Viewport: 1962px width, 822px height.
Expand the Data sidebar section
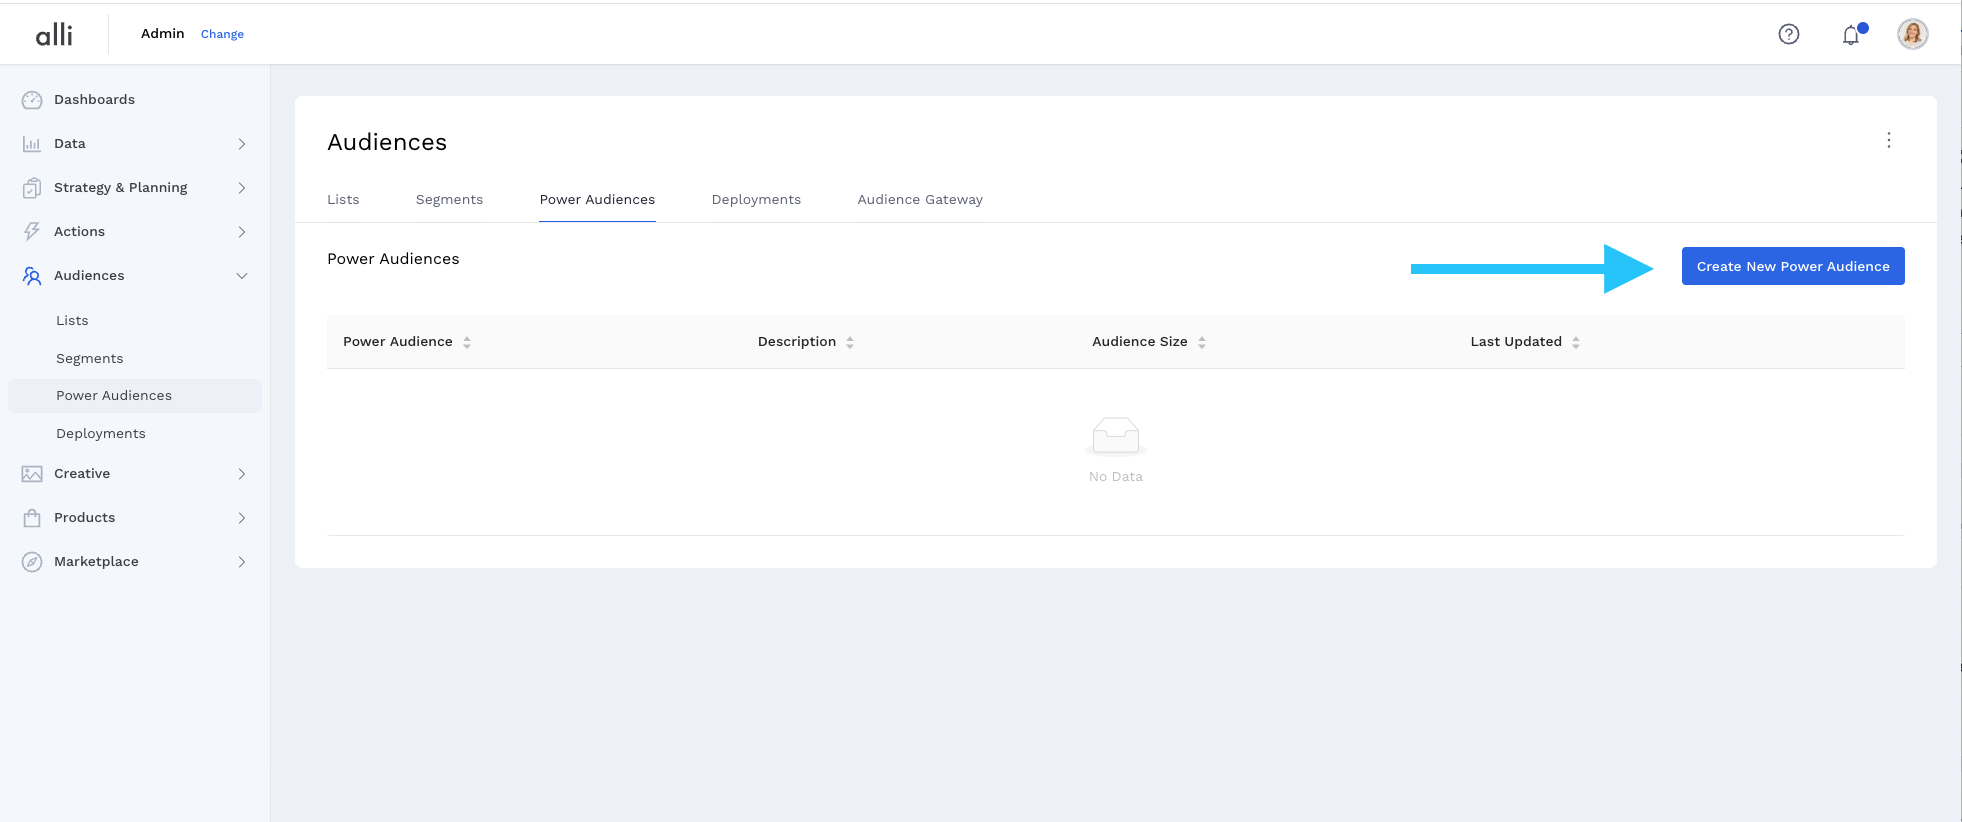tap(241, 144)
